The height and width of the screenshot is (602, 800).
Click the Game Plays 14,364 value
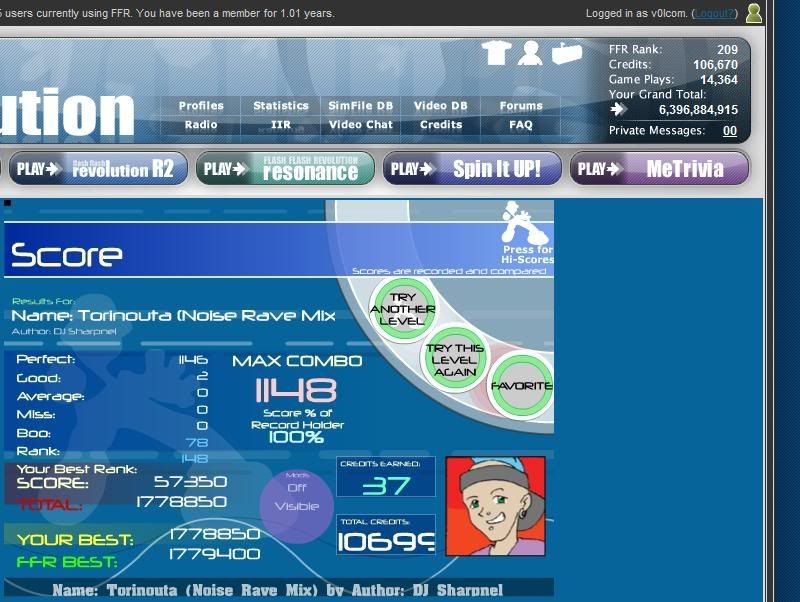[718, 80]
